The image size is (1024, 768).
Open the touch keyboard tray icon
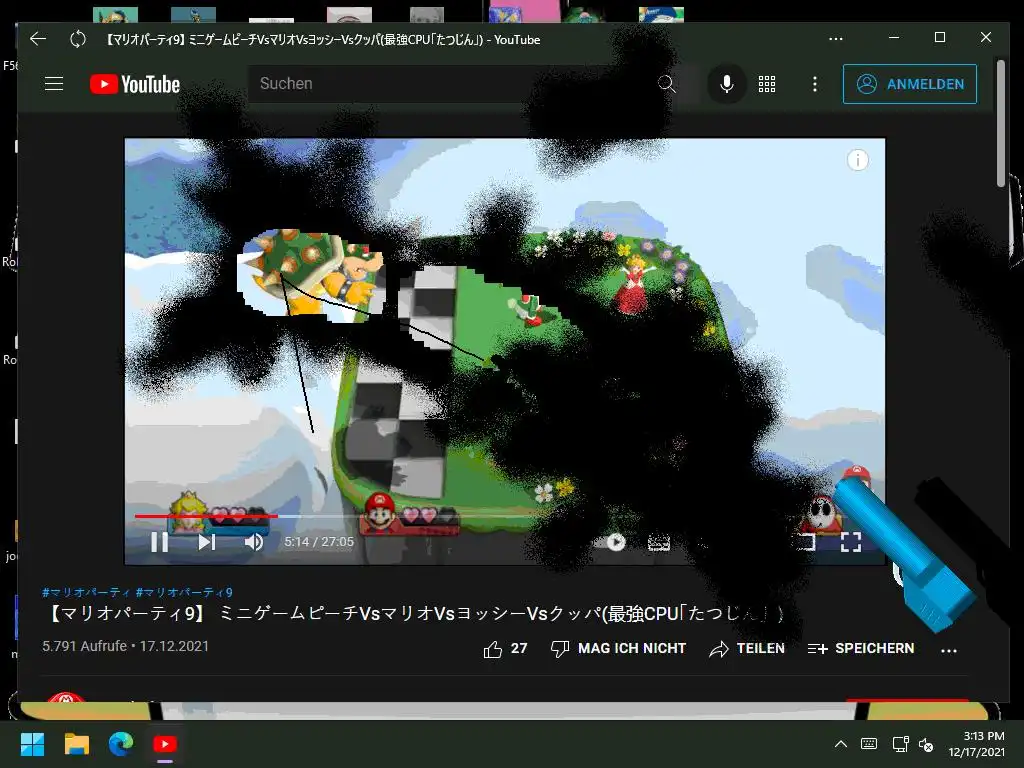869,744
